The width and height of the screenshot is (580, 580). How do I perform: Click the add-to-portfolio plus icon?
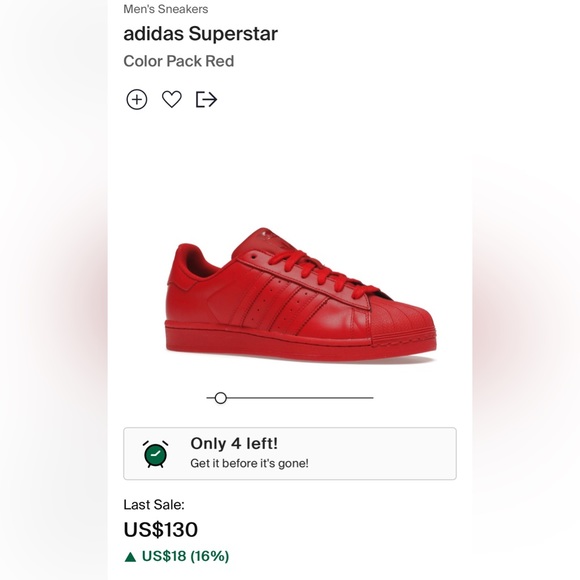click(137, 100)
